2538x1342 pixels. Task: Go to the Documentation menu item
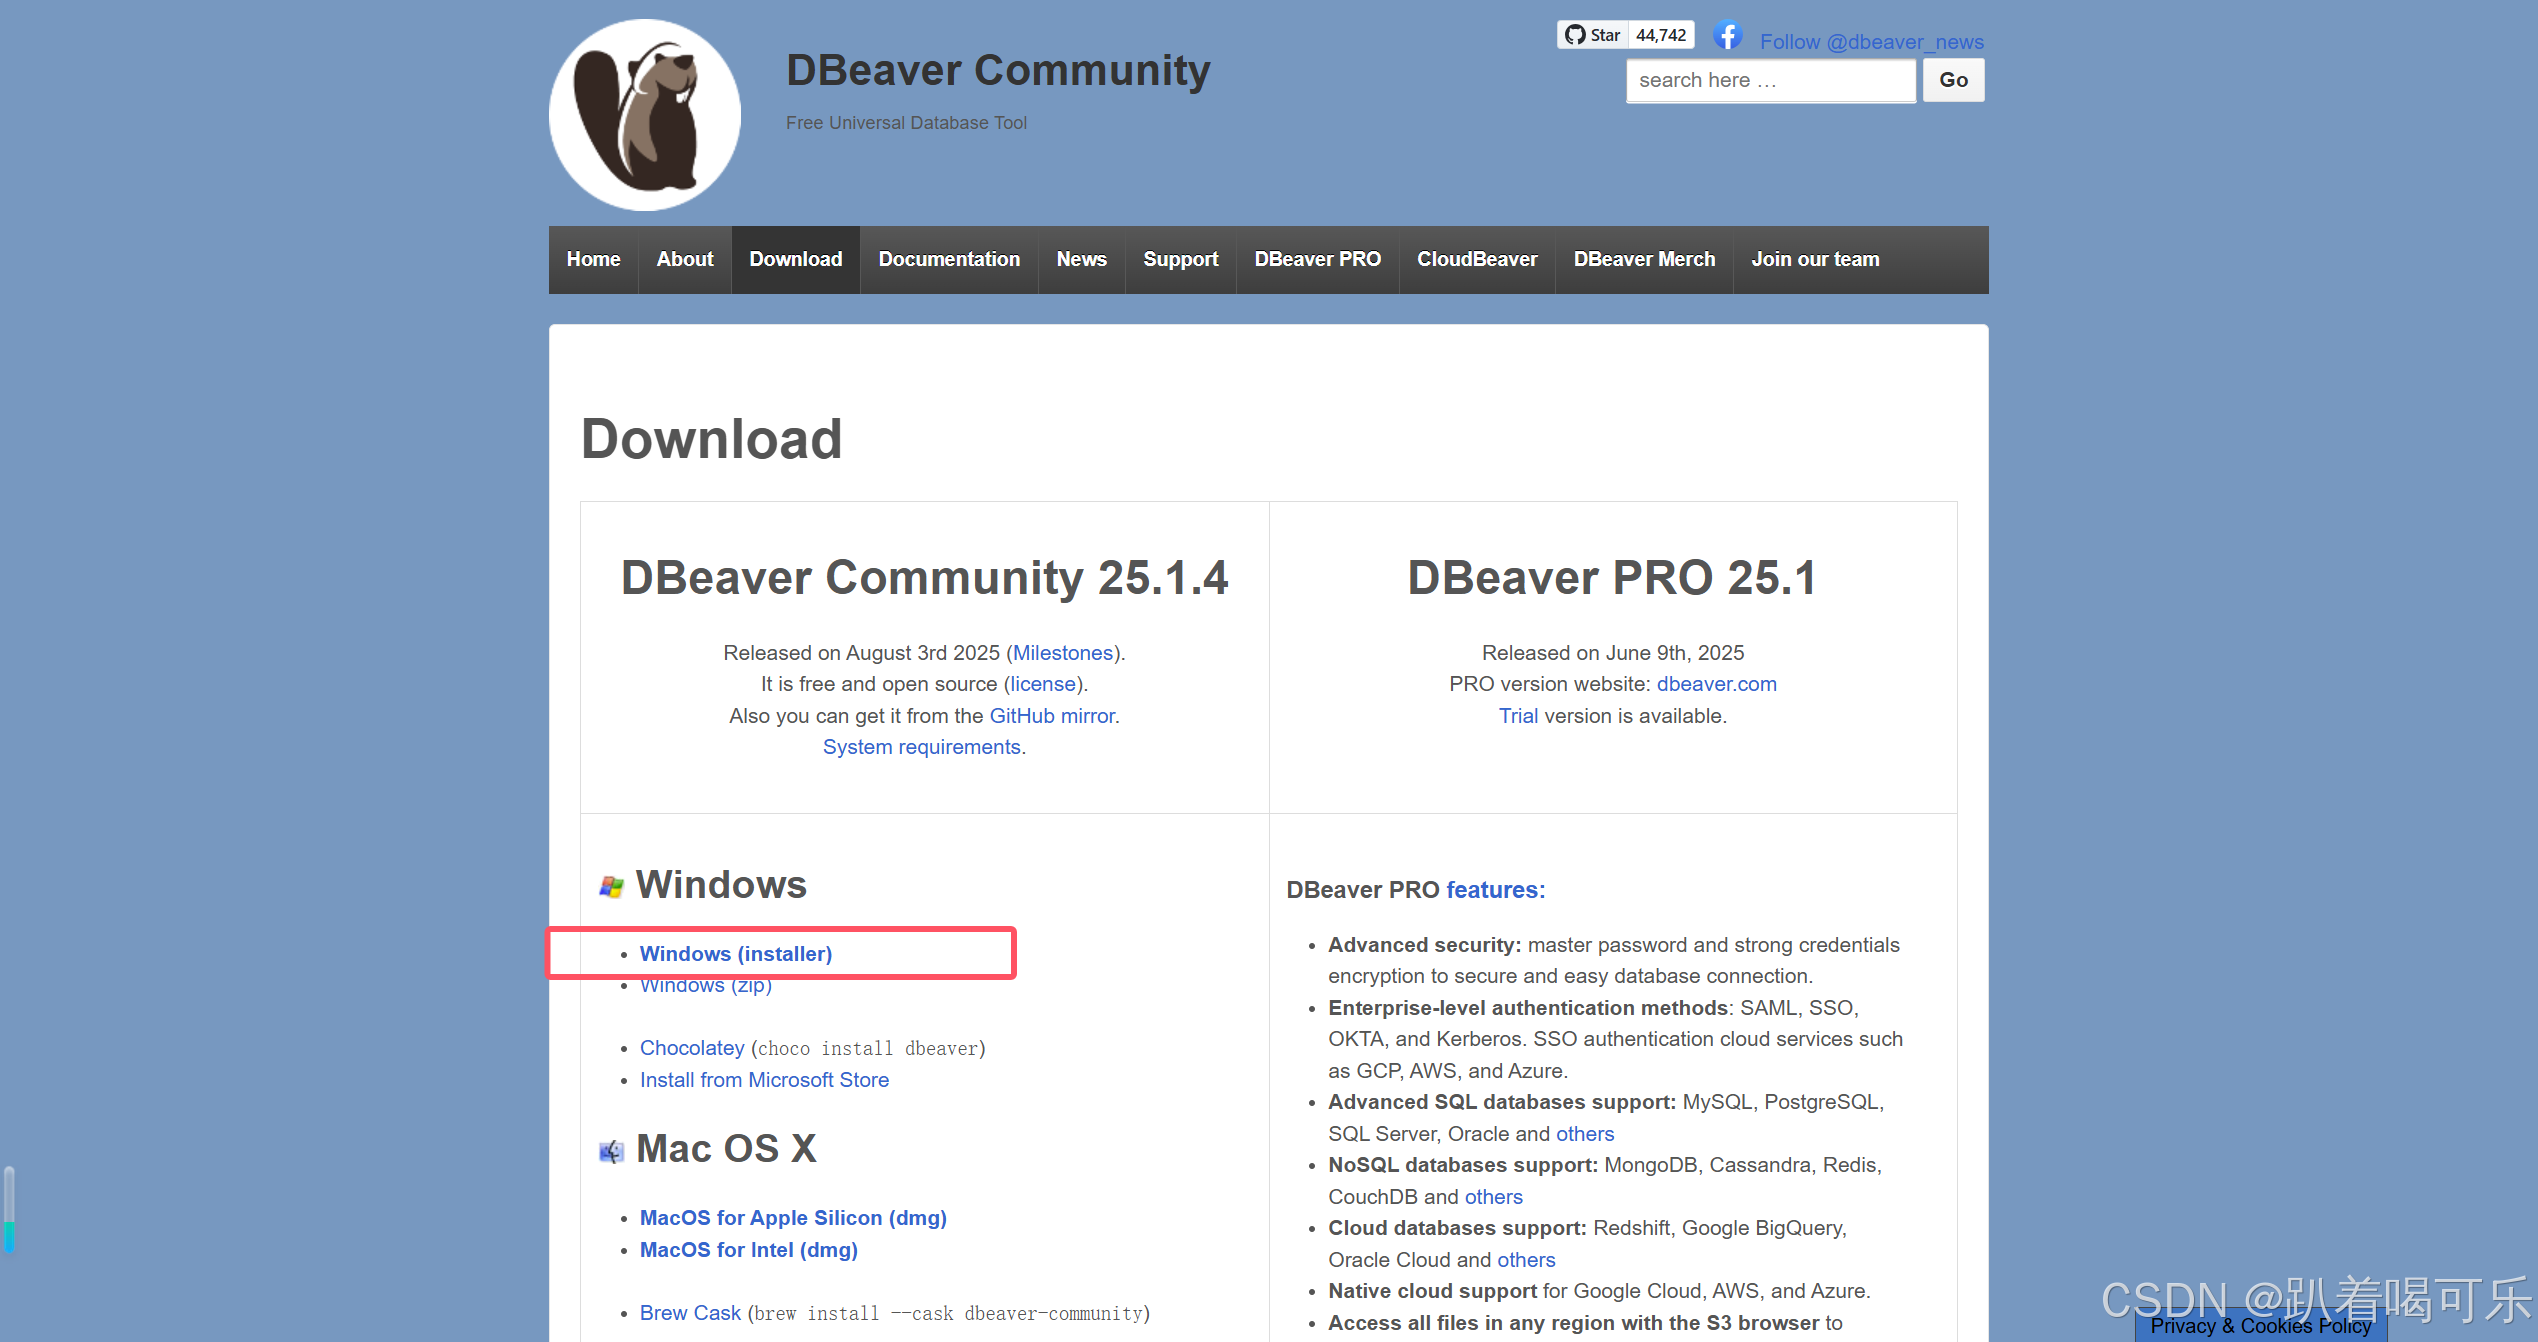click(x=949, y=259)
